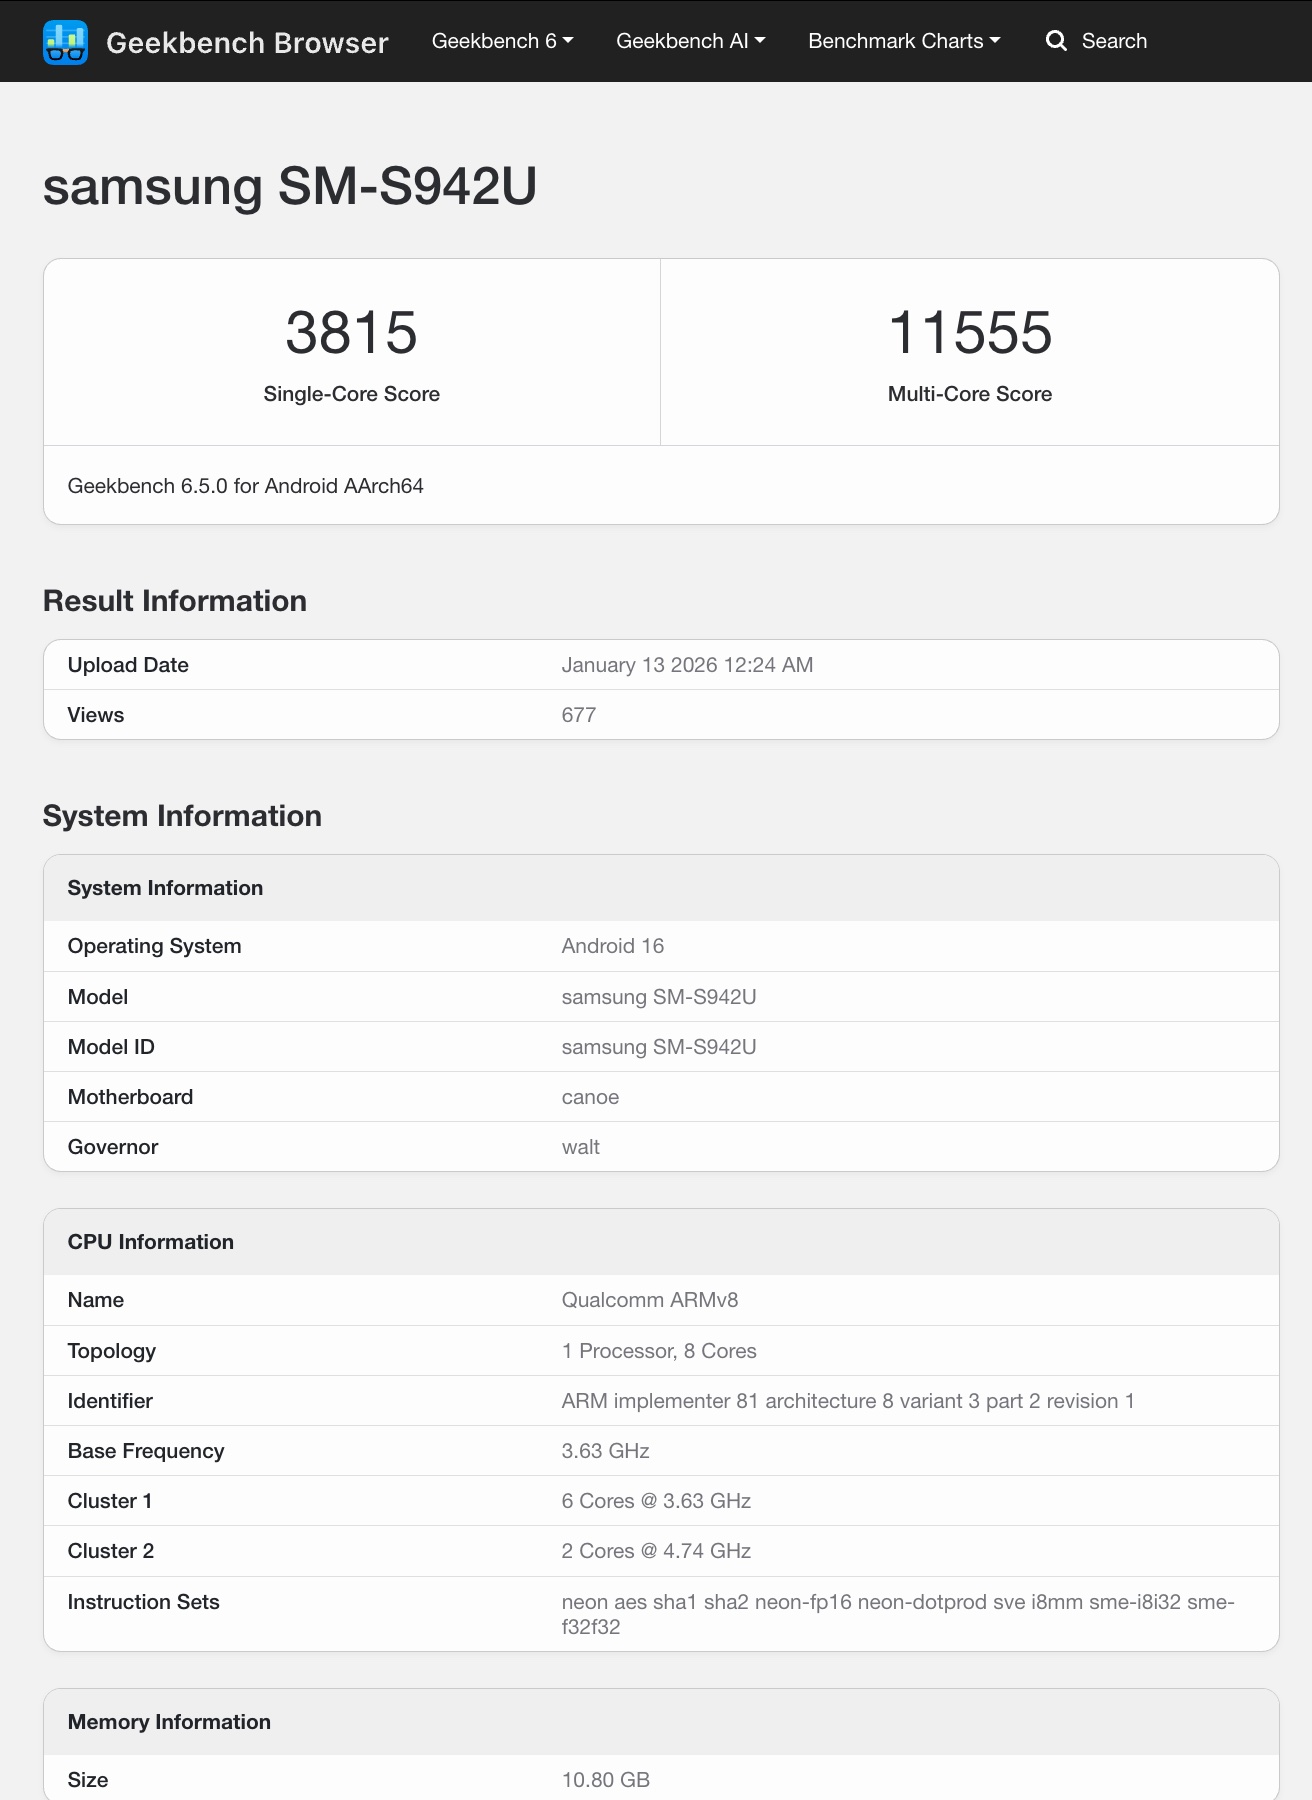Click the Instruction Sets value text
This screenshot has width=1312, height=1800.
(x=897, y=1603)
